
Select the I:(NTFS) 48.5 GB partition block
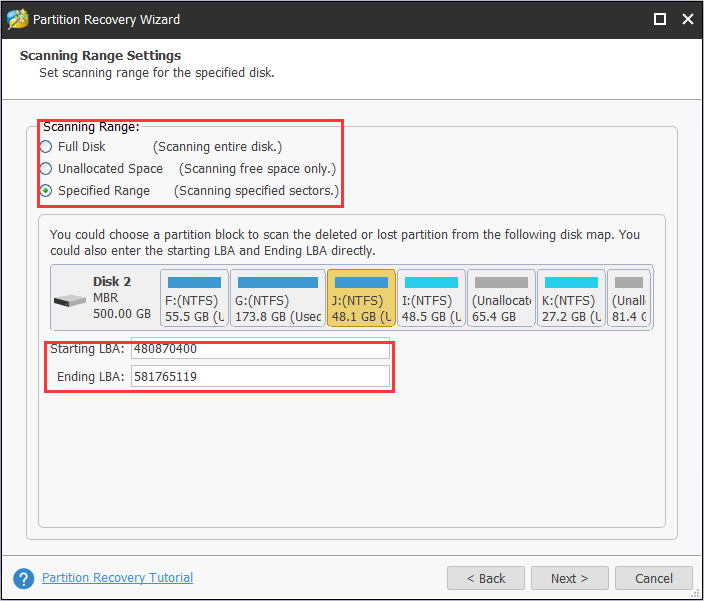431,298
